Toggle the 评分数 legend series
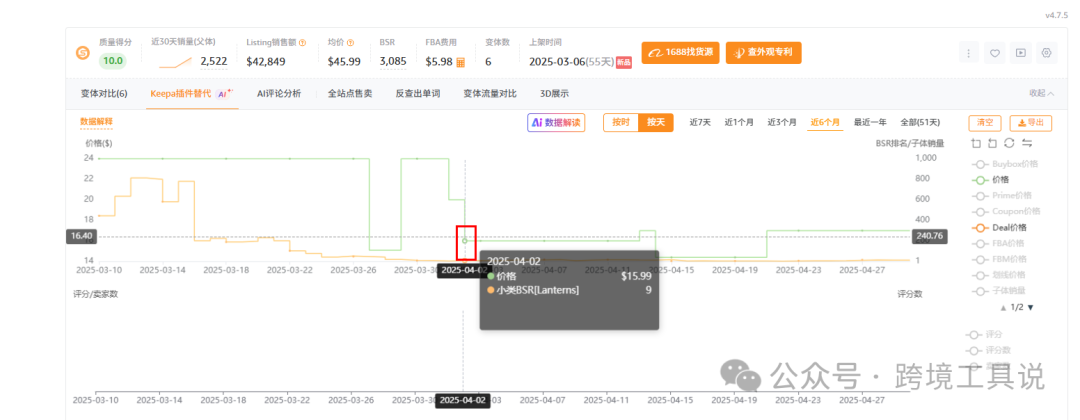This screenshot has width=1080, height=420. (989, 349)
